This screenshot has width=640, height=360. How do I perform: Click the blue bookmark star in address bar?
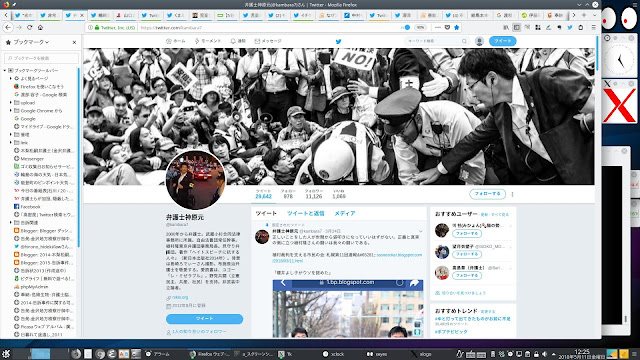(x=457, y=27)
